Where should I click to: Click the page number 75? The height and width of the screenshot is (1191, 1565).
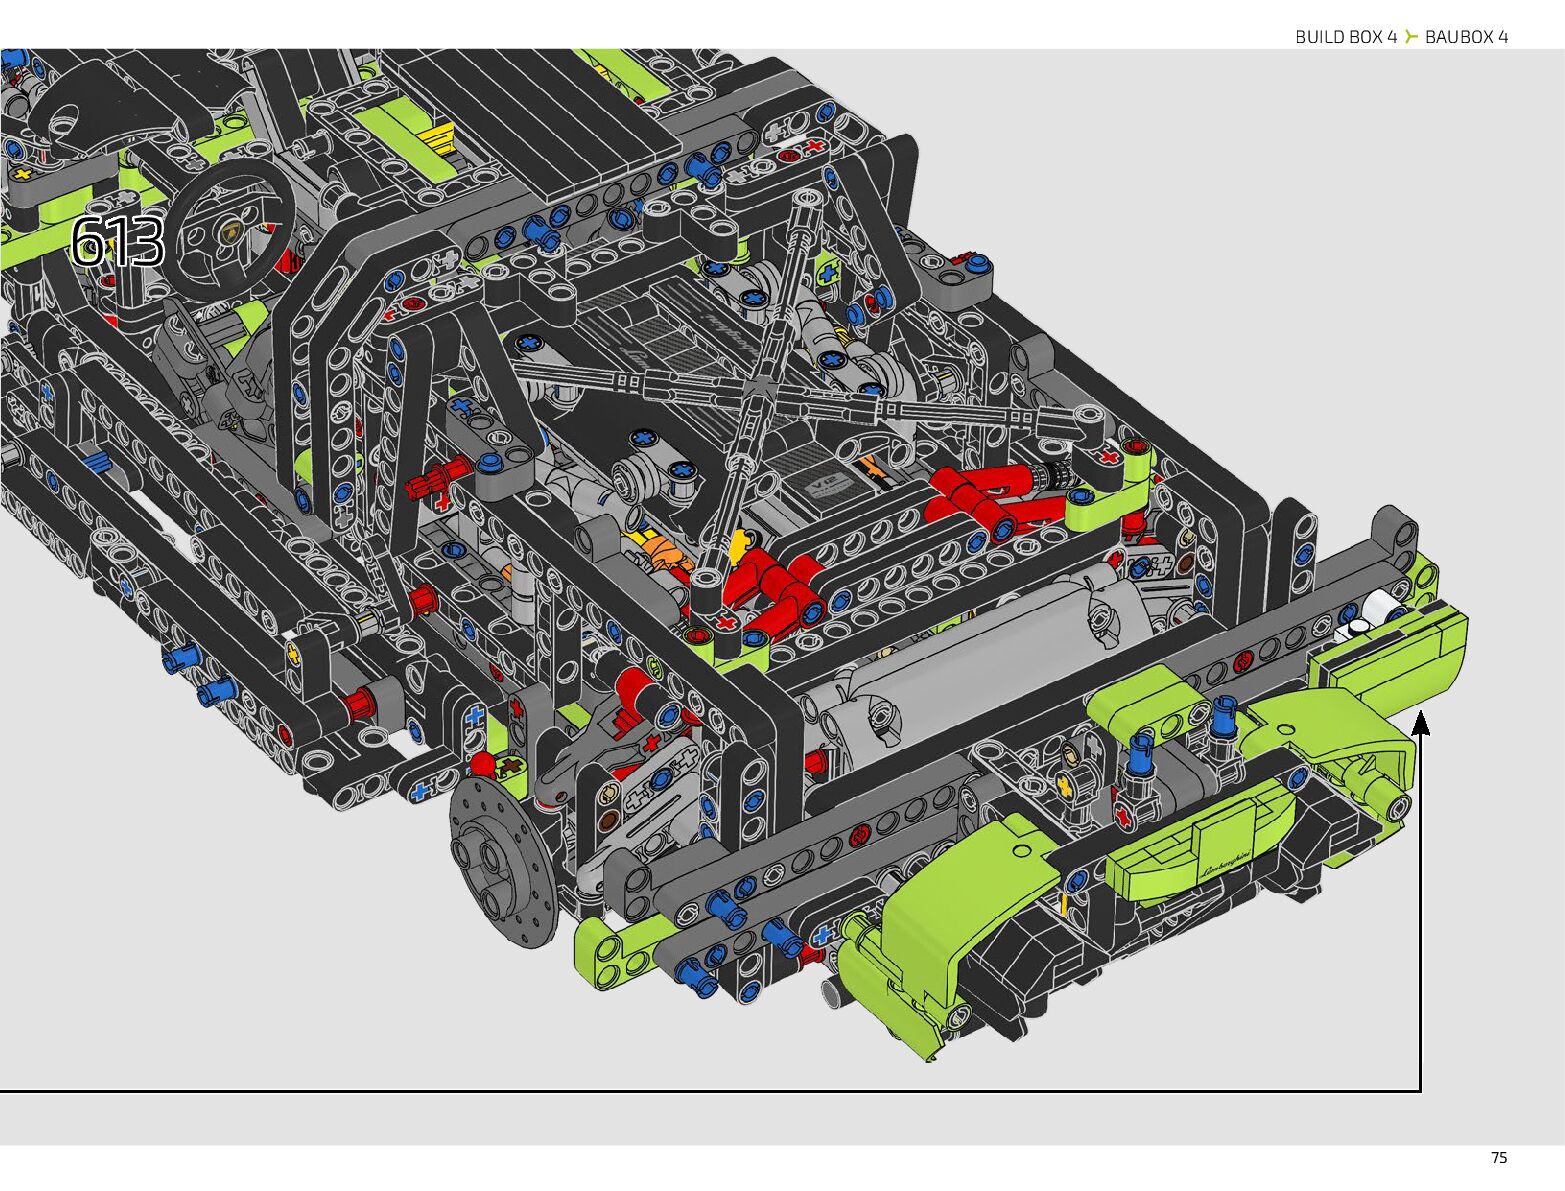pos(1498,1157)
